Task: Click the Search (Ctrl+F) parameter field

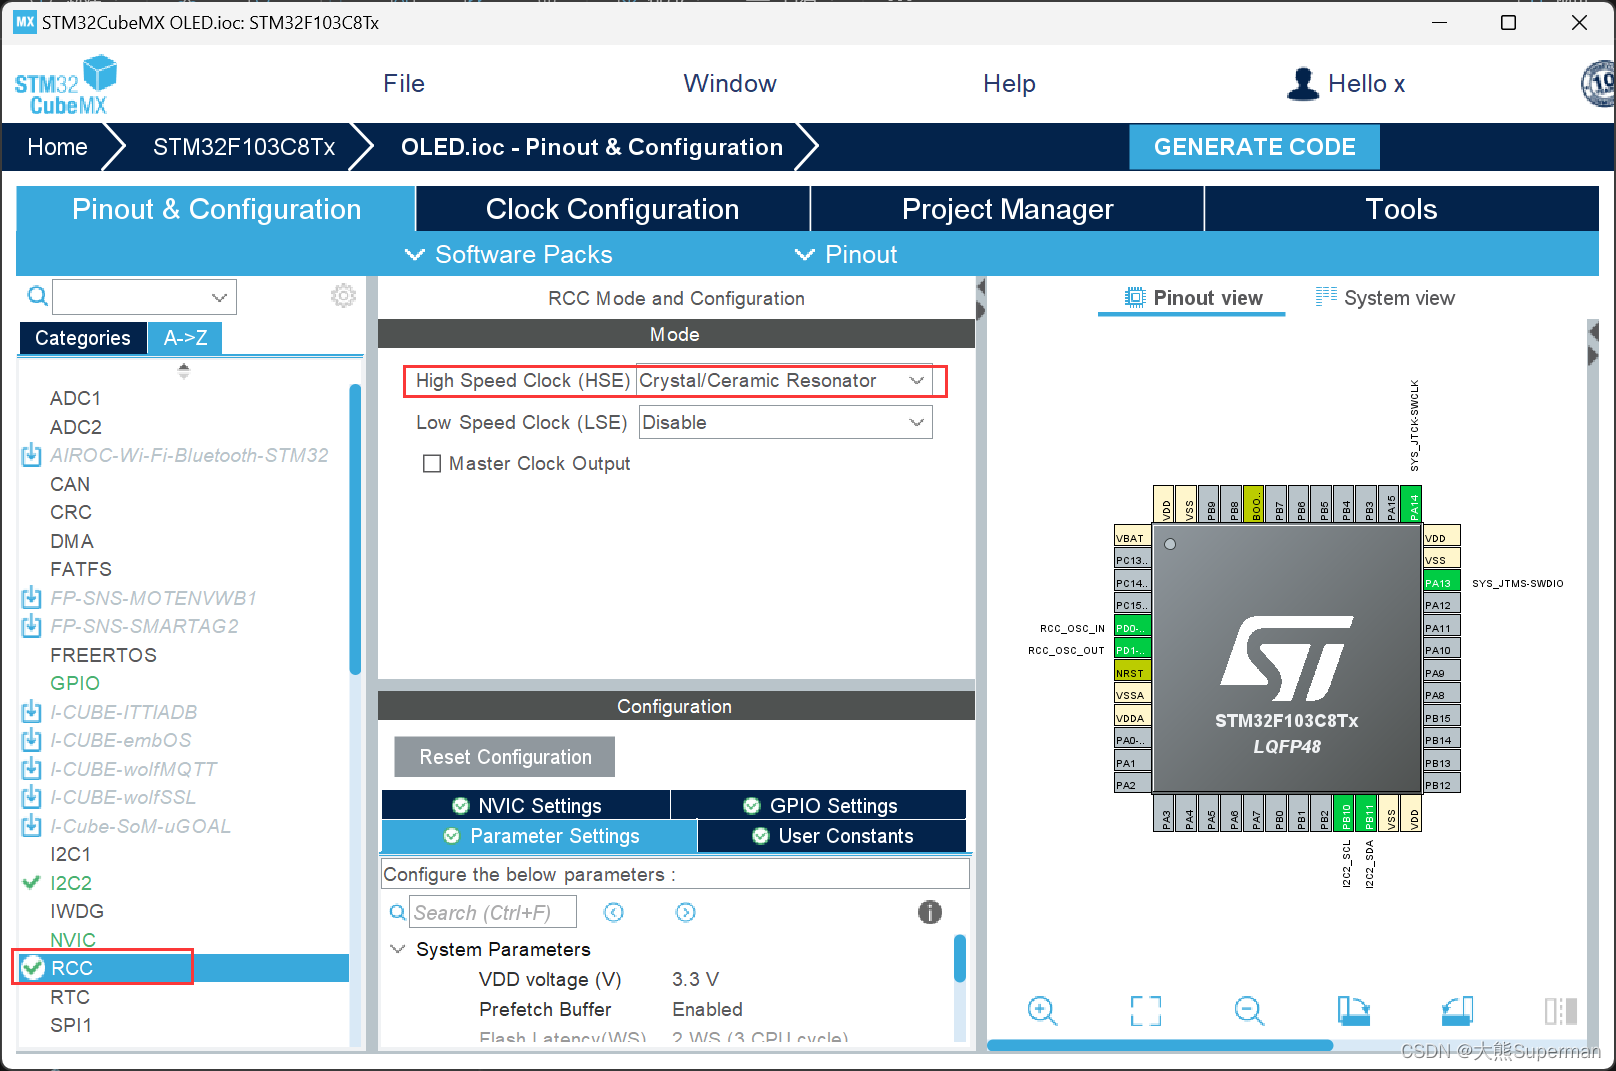Action: click(494, 912)
